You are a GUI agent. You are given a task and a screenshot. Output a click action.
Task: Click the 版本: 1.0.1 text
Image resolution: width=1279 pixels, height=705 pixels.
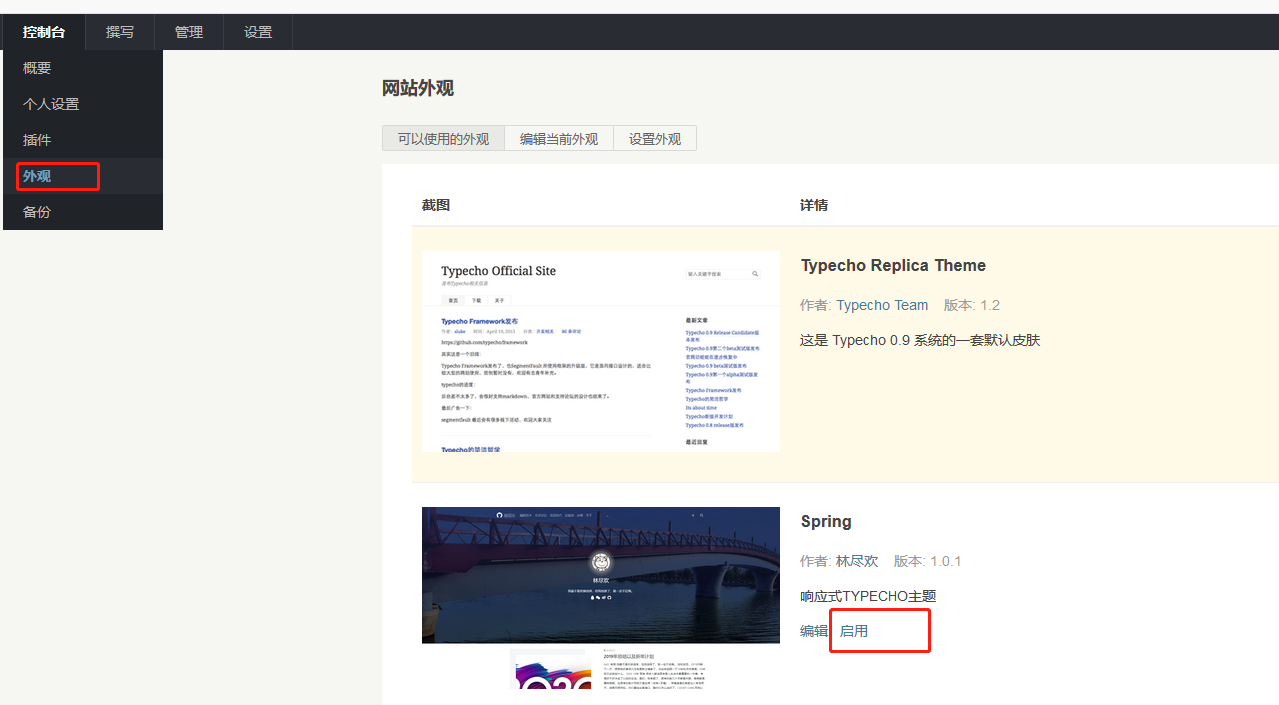[x=927, y=561]
